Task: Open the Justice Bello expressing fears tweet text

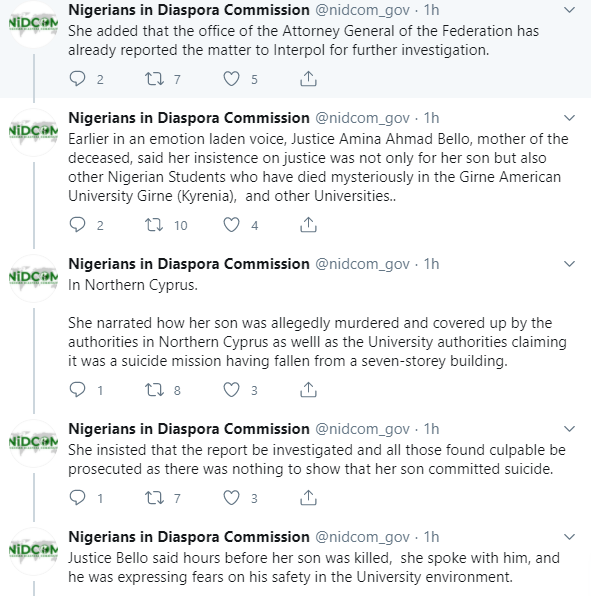Action: pos(314,567)
